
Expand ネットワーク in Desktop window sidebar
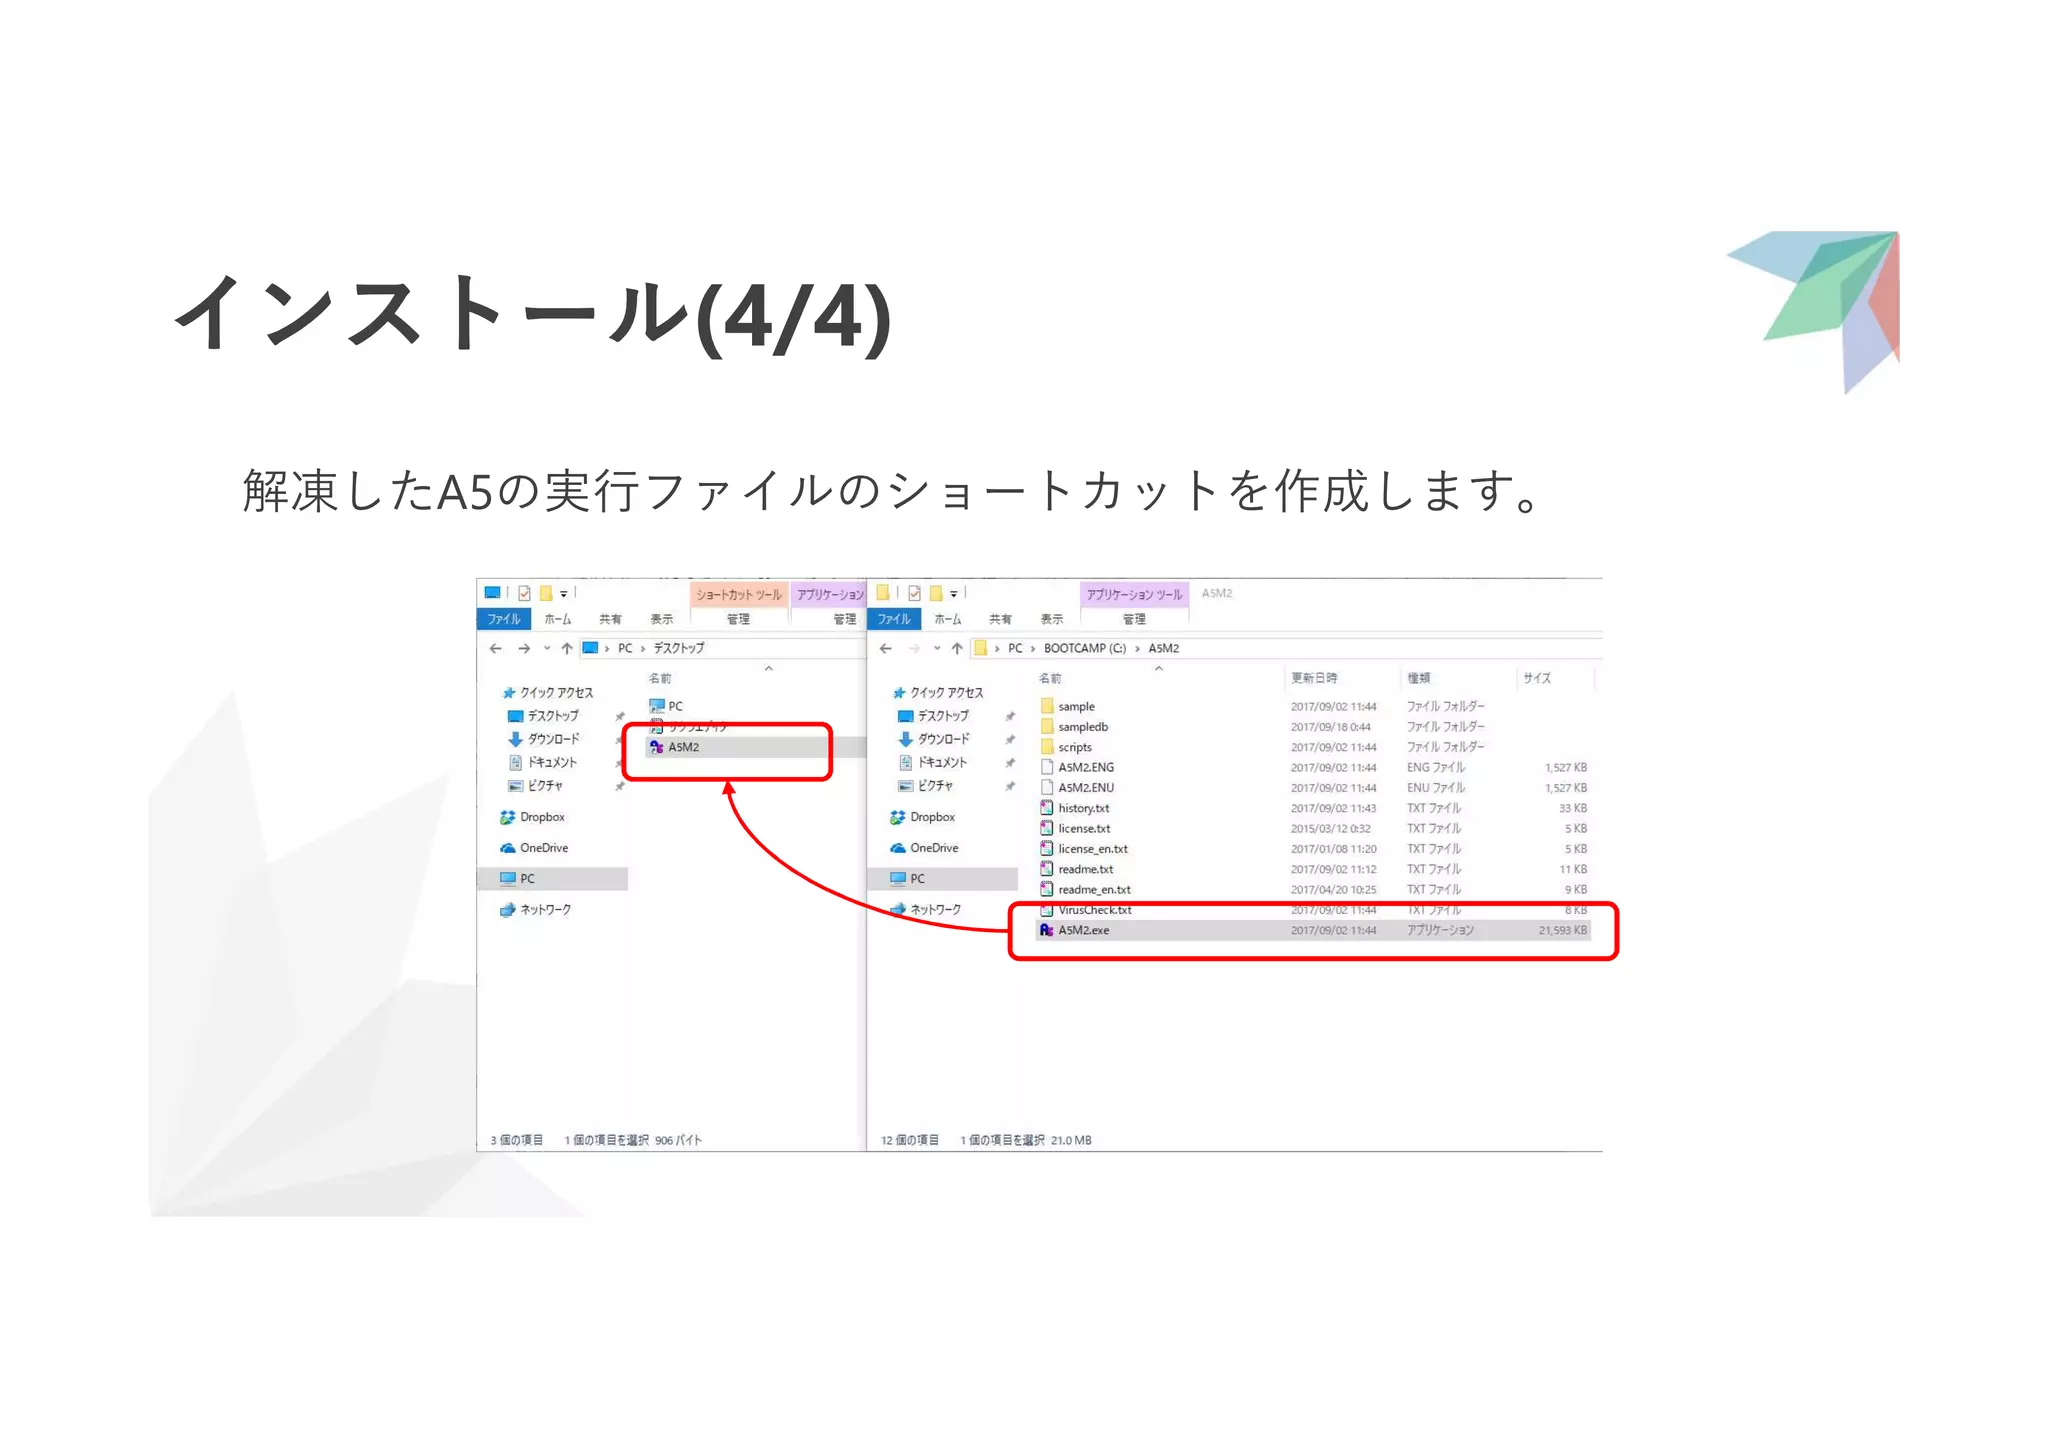coord(535,909)
